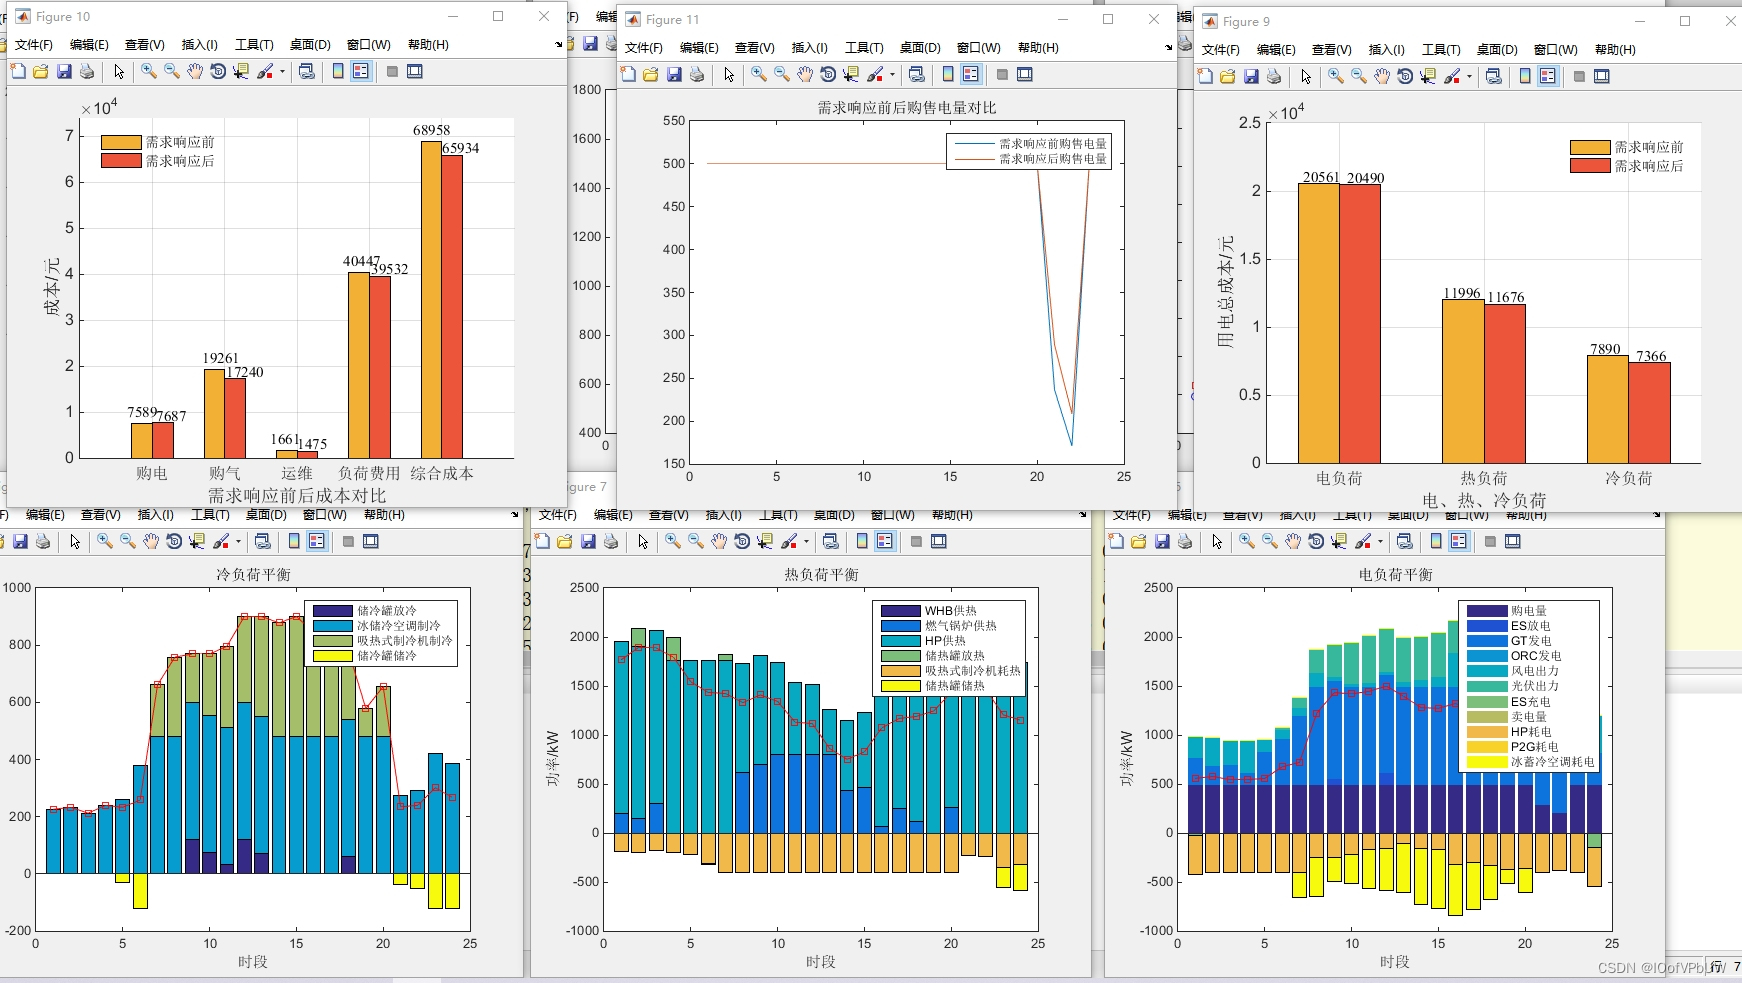Save Figure 10 using the floppy icon

[x=64, y=71]
